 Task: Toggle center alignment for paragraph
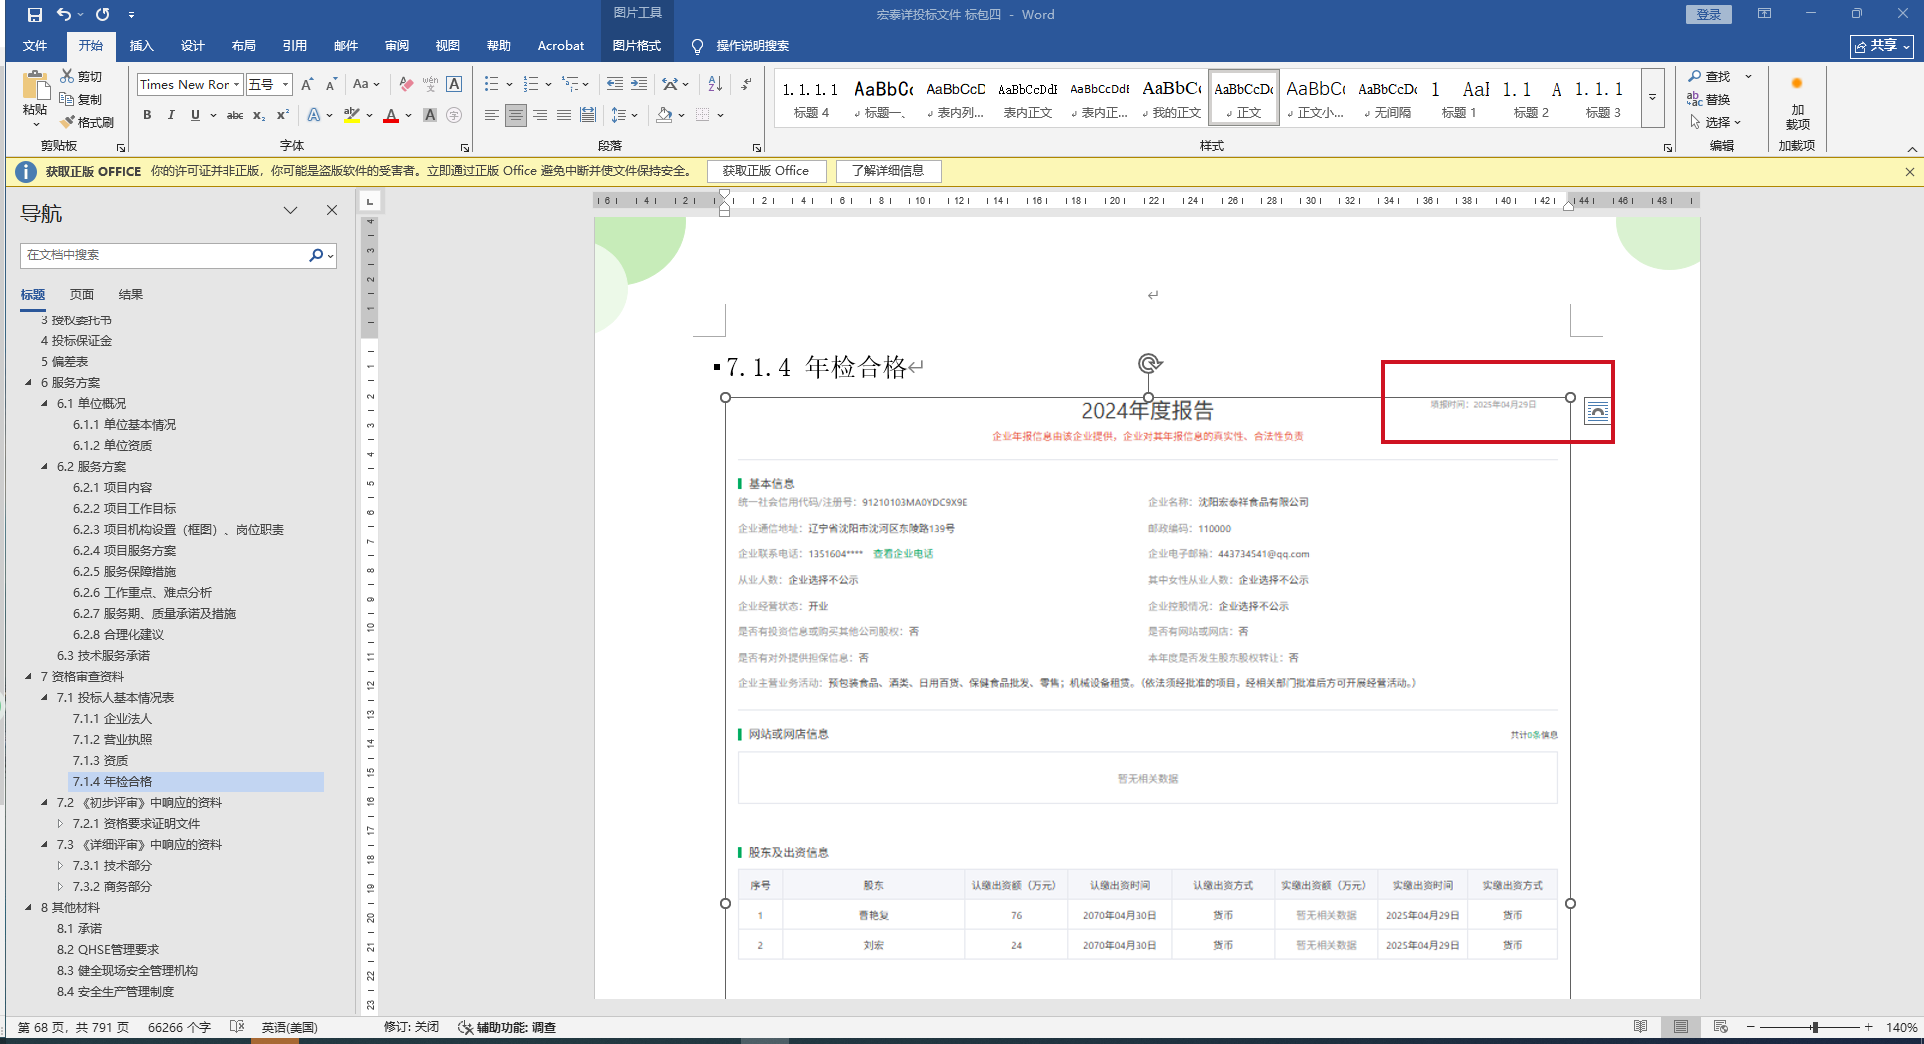[x=515, y=115]
